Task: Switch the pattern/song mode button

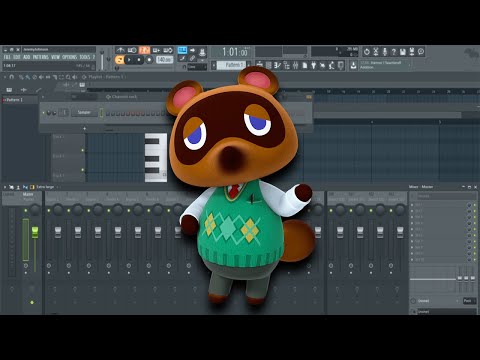Action: tap(119, 60)
